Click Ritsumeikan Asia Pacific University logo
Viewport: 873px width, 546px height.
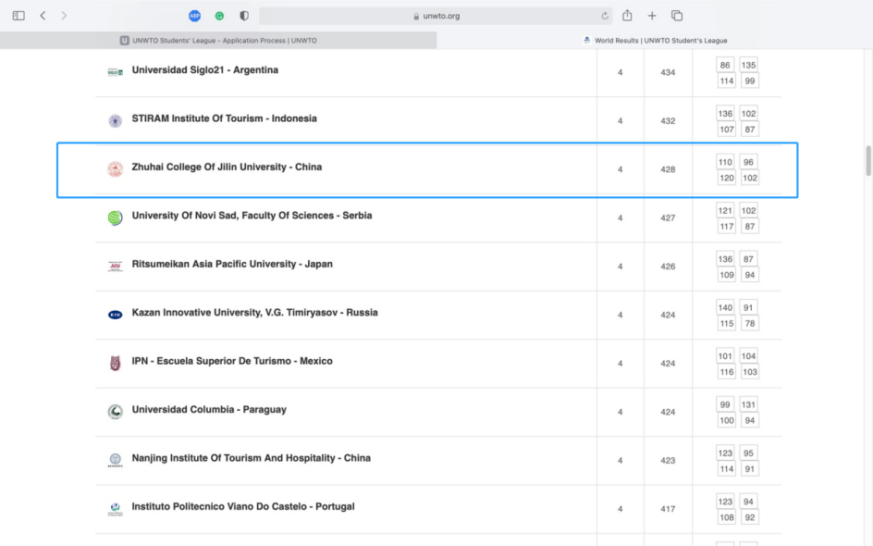(115, 266)
